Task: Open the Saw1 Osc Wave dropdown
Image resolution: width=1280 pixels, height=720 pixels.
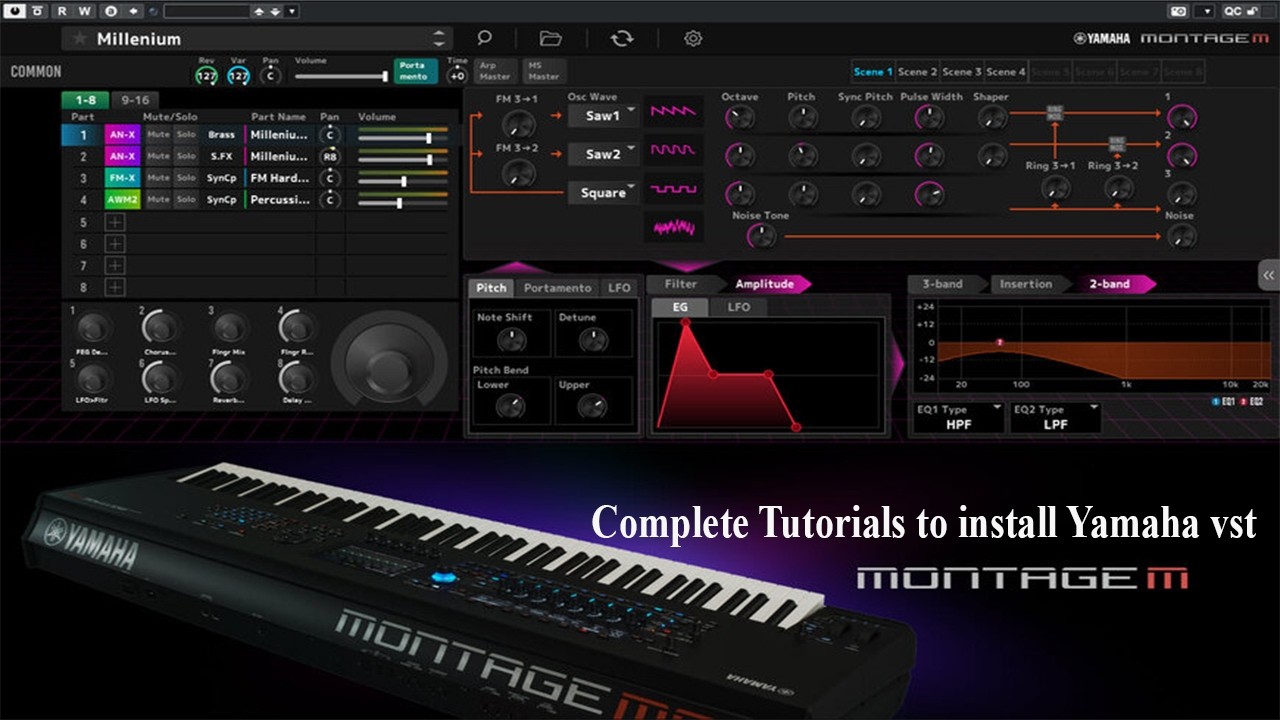Action: point(603,116)
